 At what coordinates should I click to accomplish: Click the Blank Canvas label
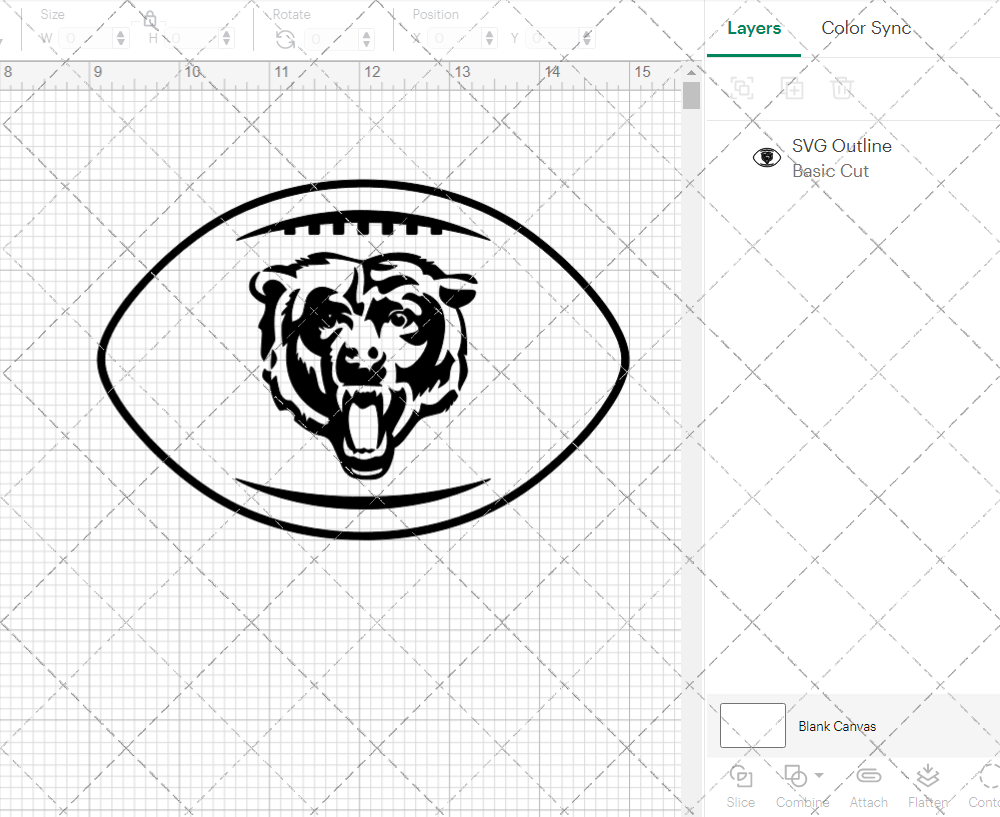[837, 726]
